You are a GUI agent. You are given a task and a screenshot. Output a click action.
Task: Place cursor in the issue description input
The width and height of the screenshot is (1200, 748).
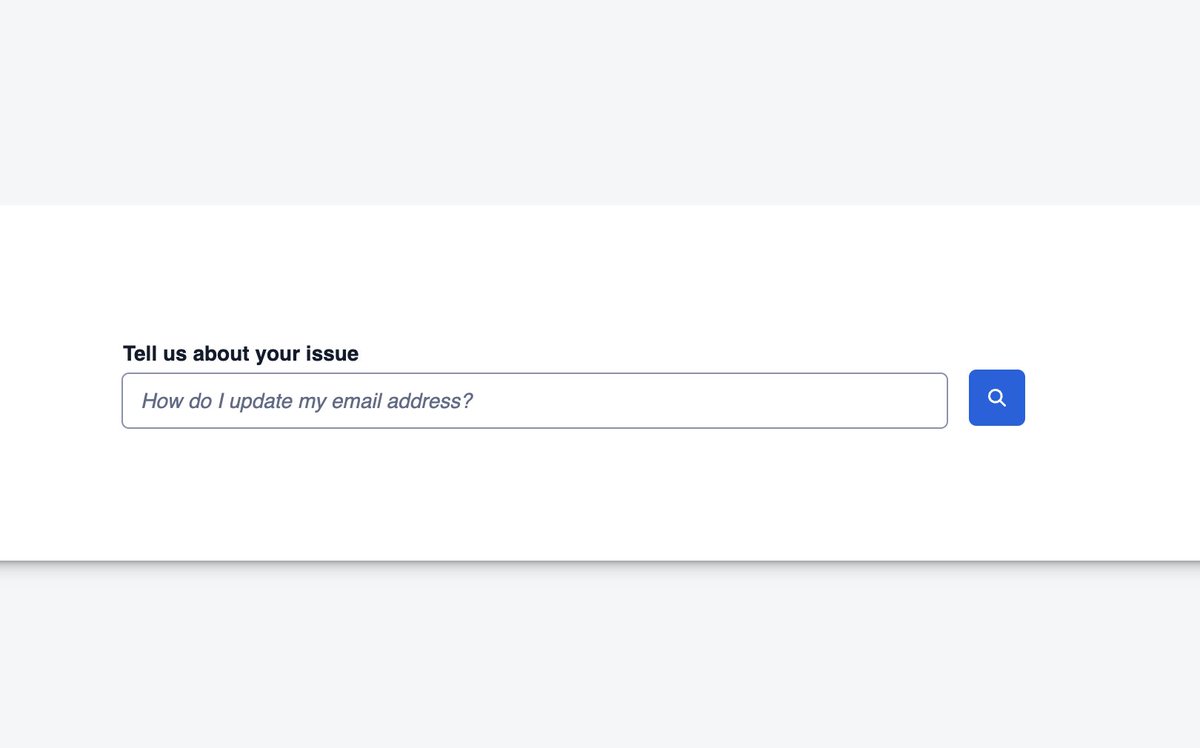click(534, 401)
